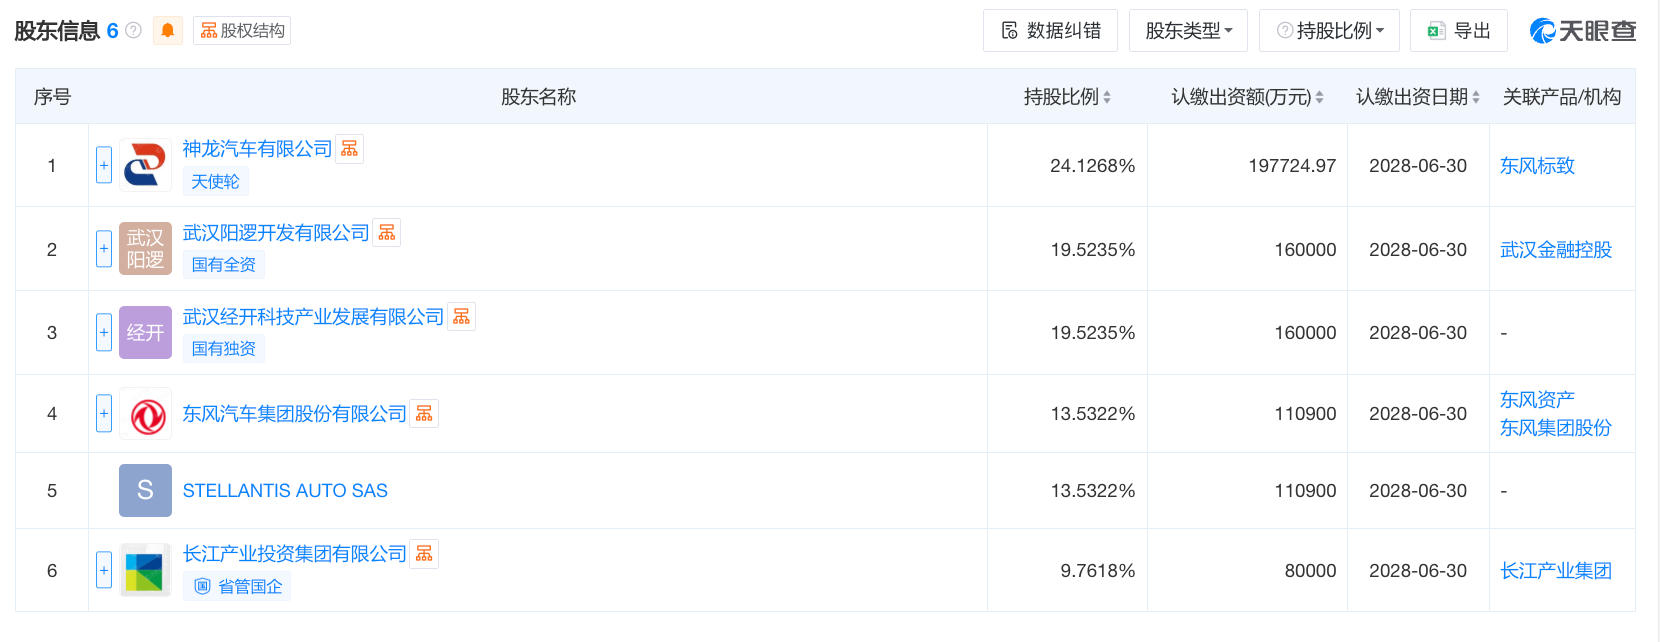Click the 省管国企 tag
1660x642 pixels.
click(x=237, y=586)
